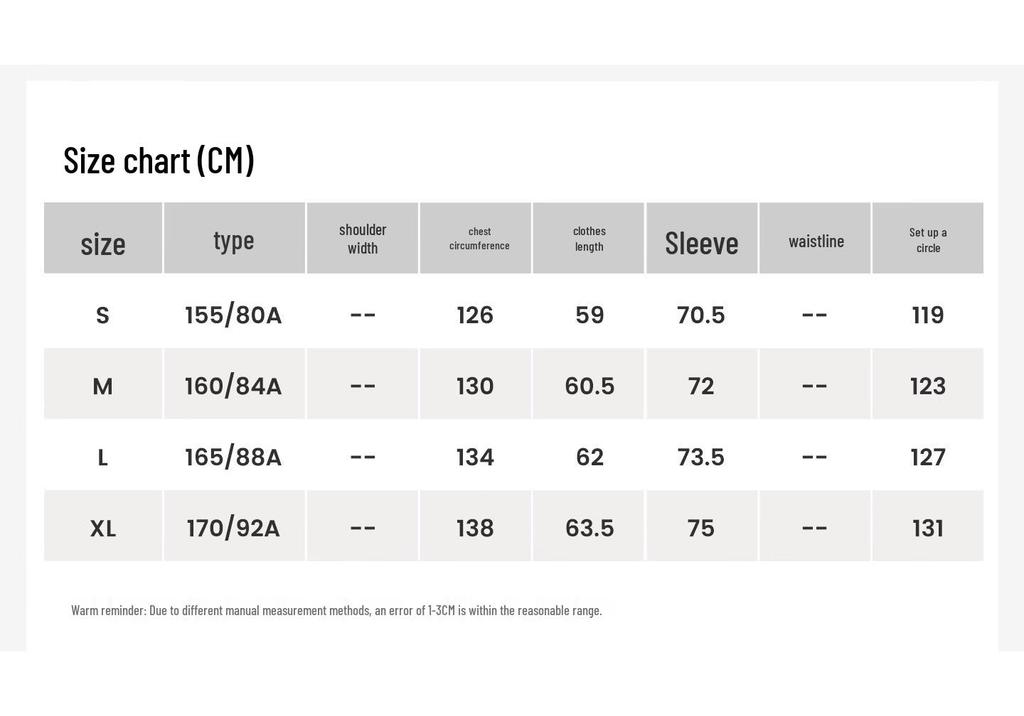Image resolution: width=1024 pixels, height=716 pixels.
Task: Click chest value 130 in M row
Action: coord(475,387)
